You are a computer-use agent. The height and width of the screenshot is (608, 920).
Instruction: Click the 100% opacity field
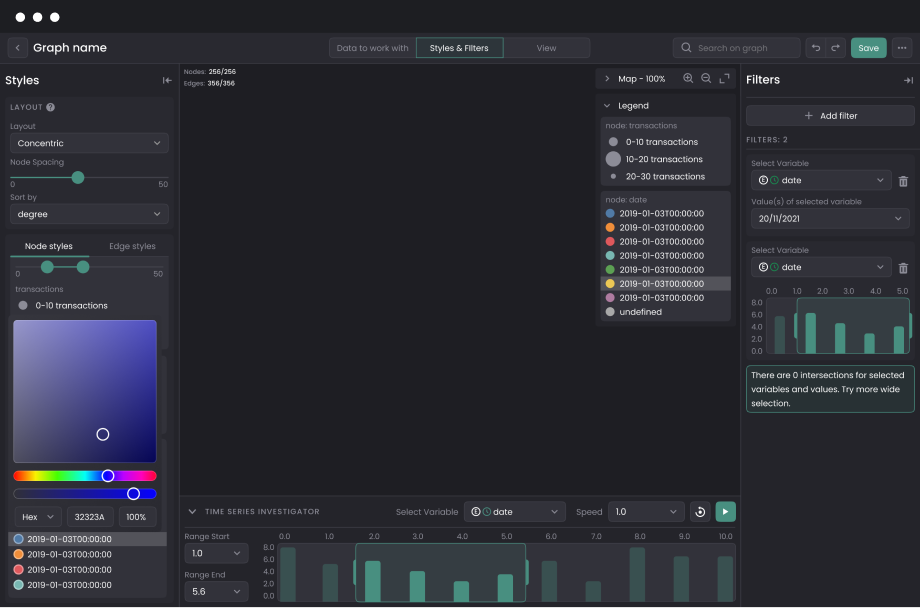[x=137, y=517]
